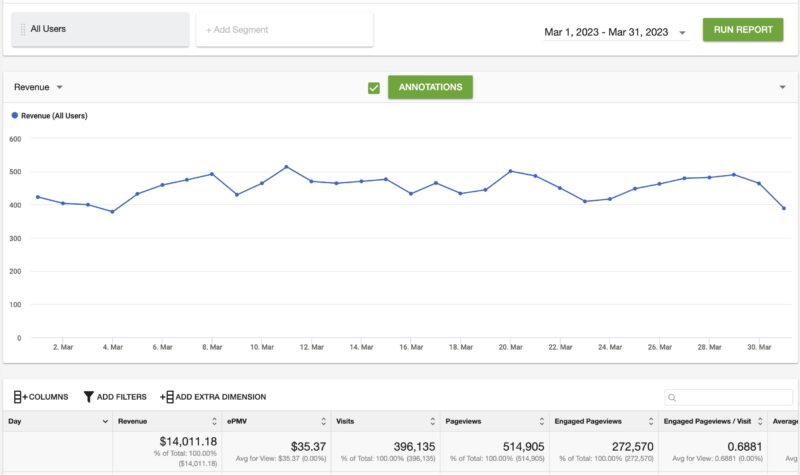Screen dimensions: 800x475
Task: Sort by Engaged Pageviews column arrows
Action: pos(650,422)
